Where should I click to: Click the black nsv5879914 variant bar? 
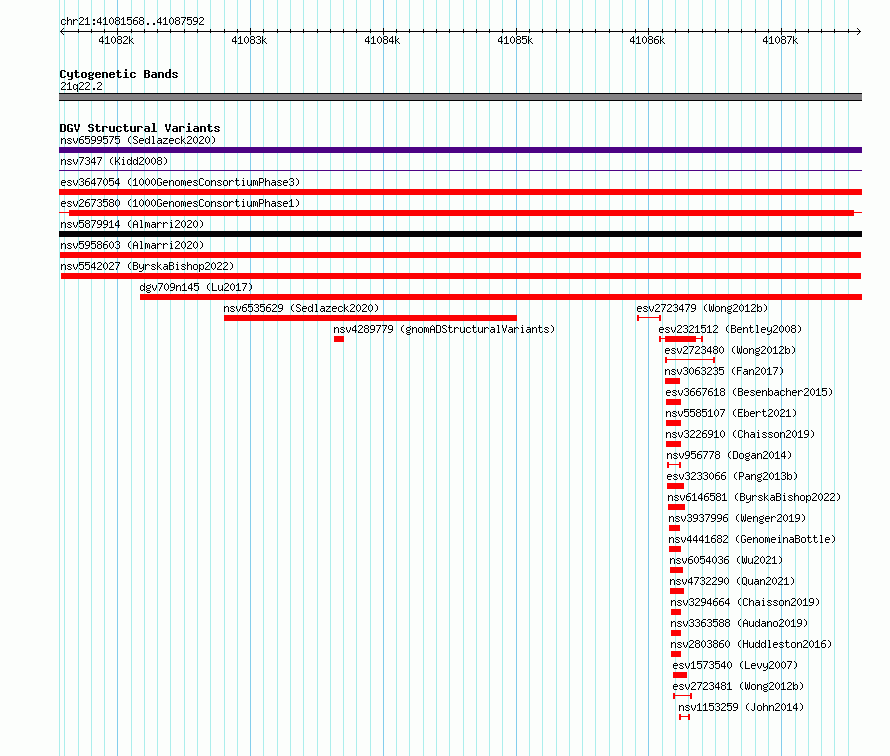(460, 234)
